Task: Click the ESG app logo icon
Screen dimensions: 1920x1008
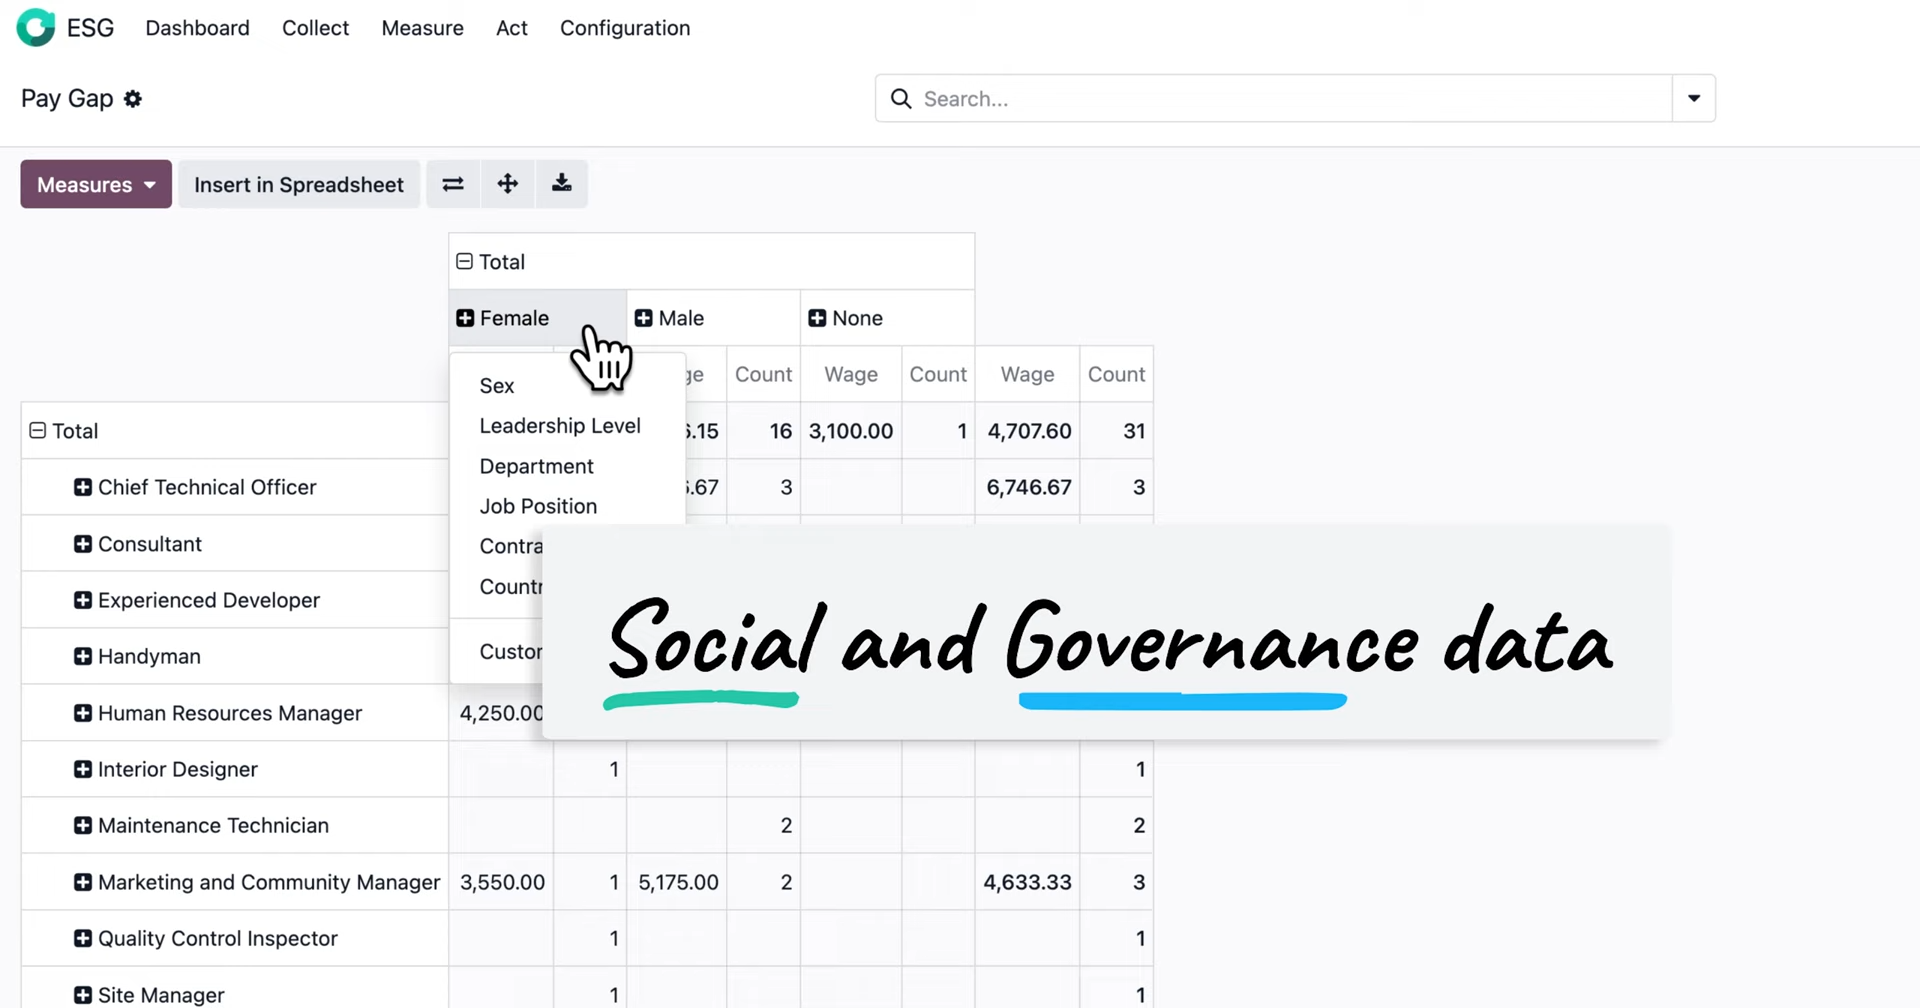Action: point(36,27)
